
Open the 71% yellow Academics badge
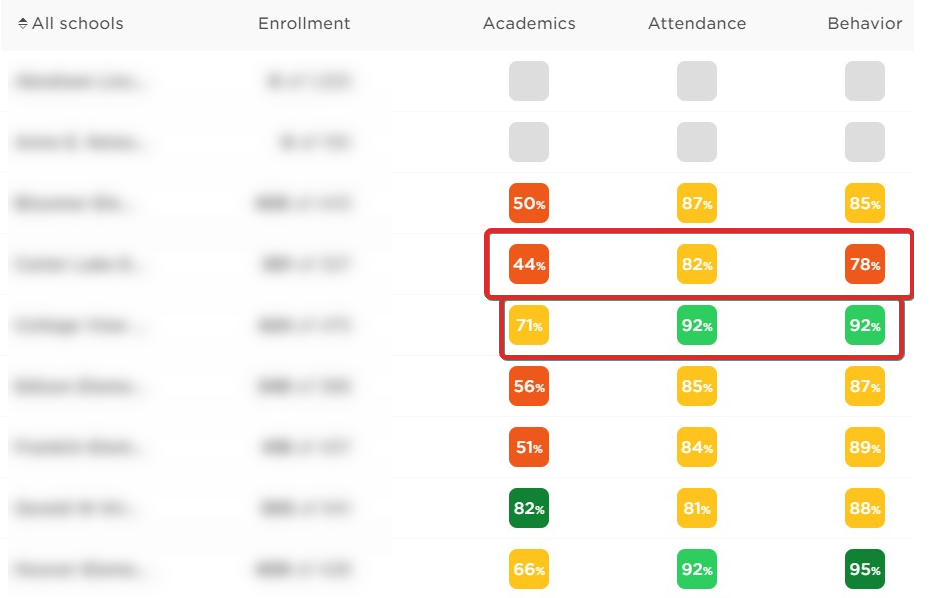click(x=529, y=325)
